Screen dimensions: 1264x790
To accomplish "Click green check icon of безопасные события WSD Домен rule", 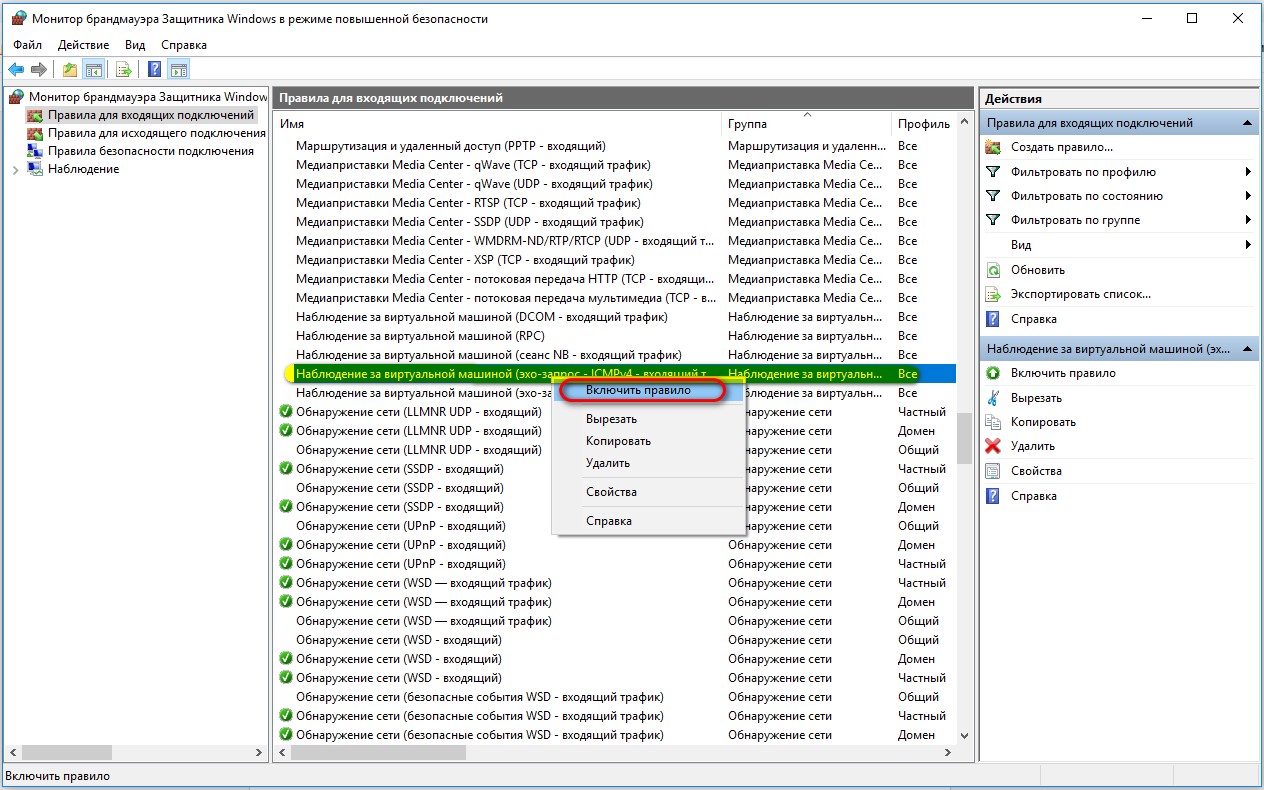I will point(286,735).
